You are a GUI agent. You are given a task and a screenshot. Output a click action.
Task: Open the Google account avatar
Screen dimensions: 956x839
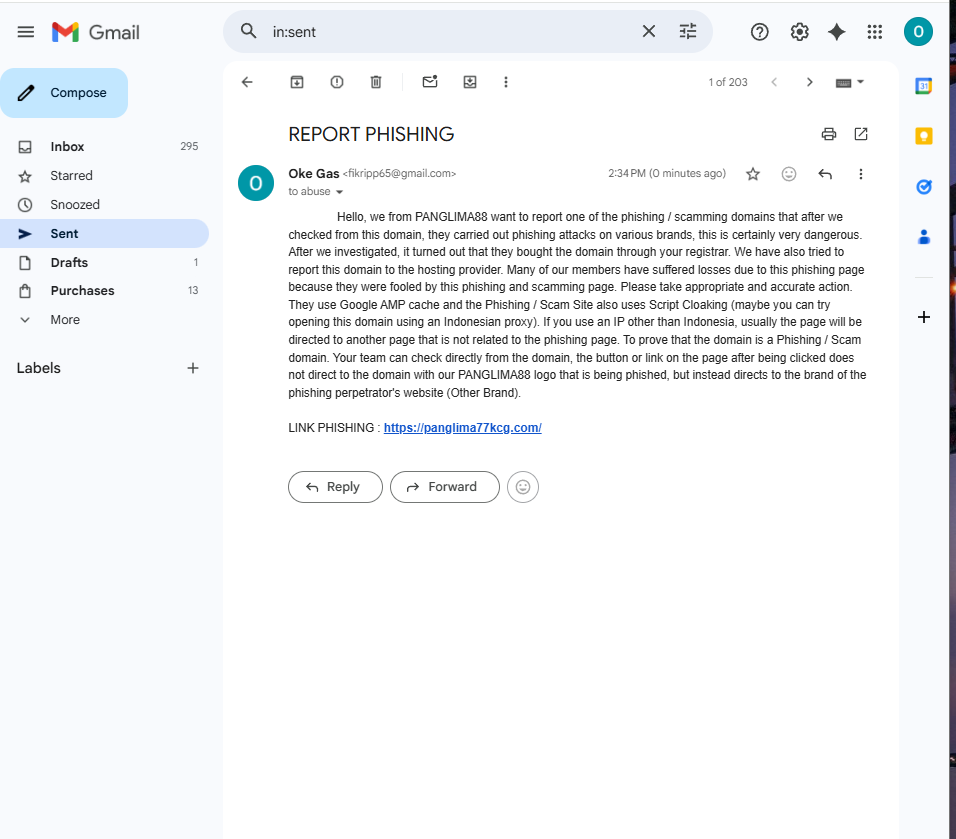(x=918, y=32)
